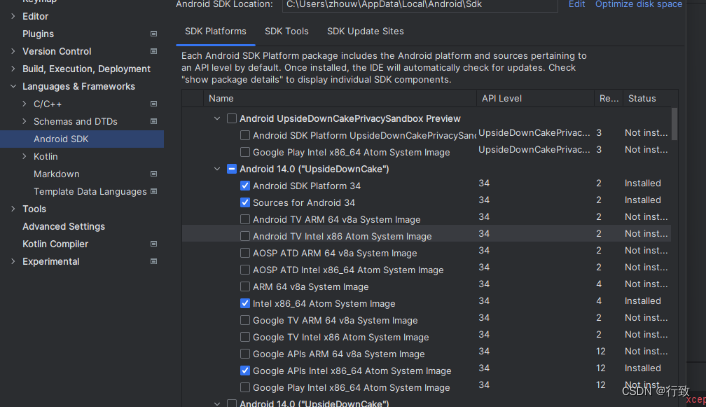The height and width of the screenshot is (407, 706).
Task: Expand Build, Execution, Deployment section
Action: coord(13,69)
